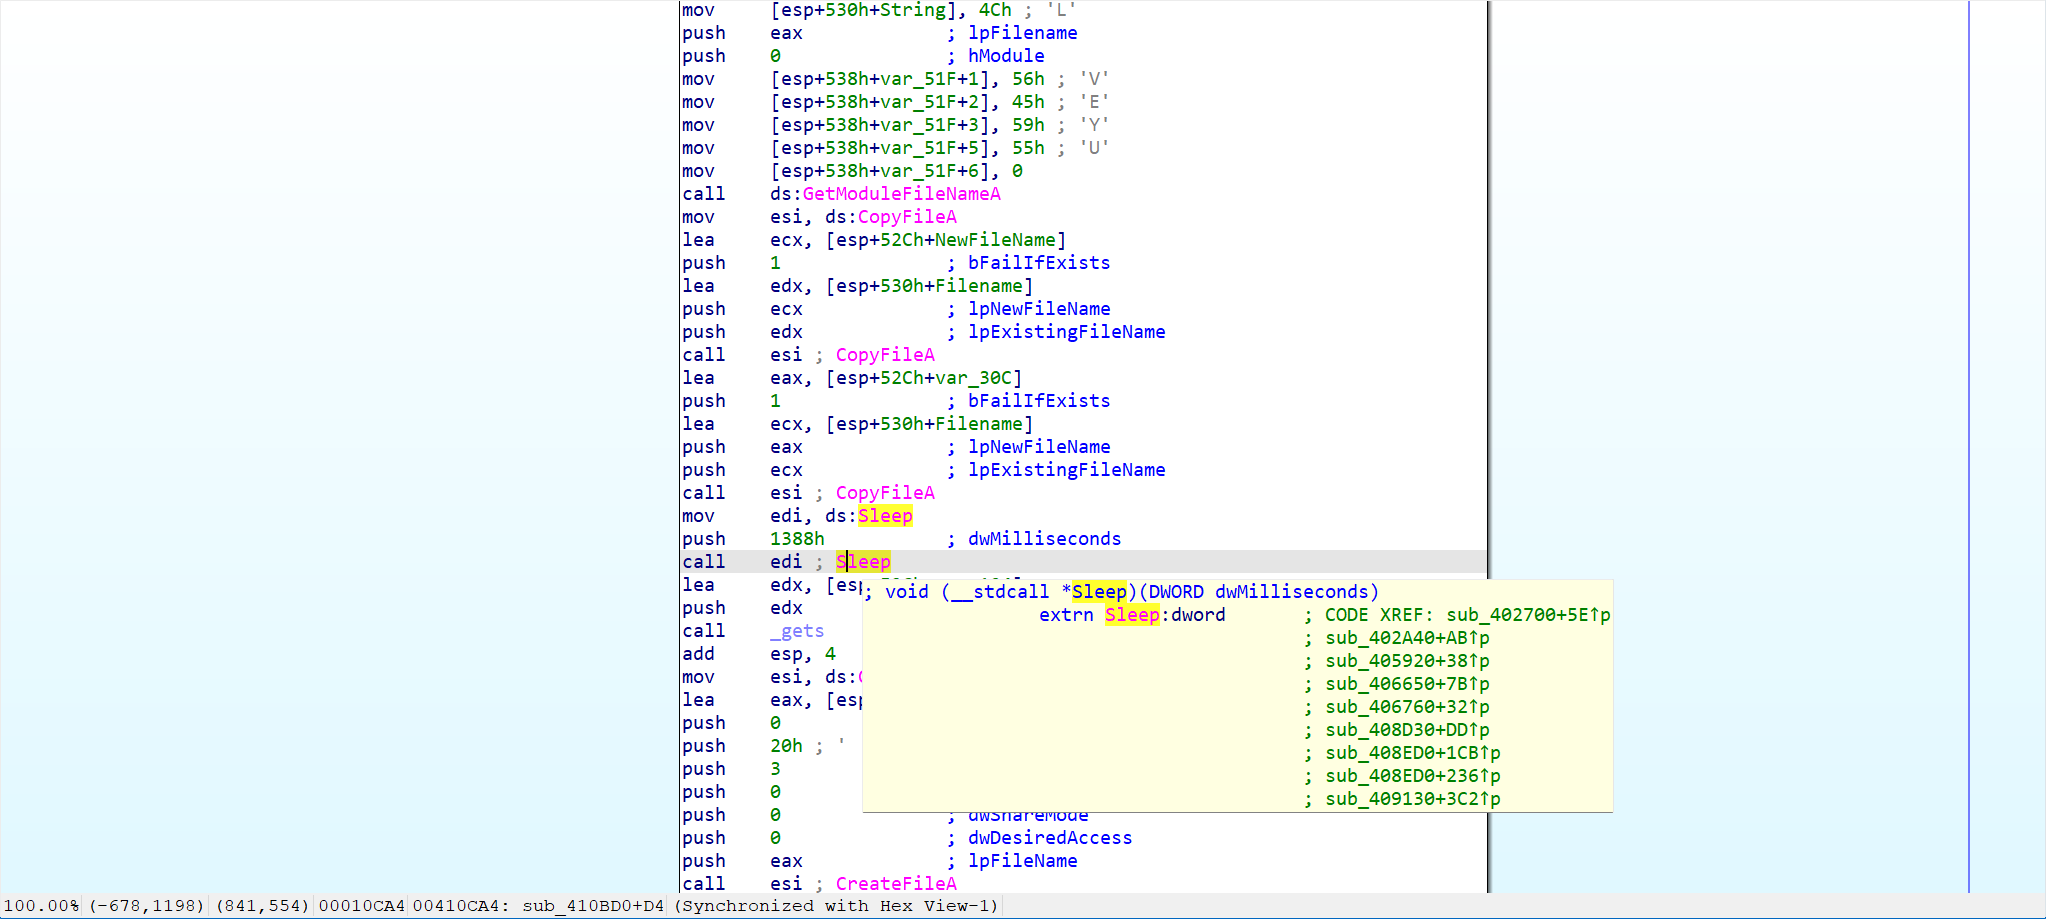
Task: Click address 00410CA4: sub_410BD0+D4 in status bar
Action: coord(538,906)
